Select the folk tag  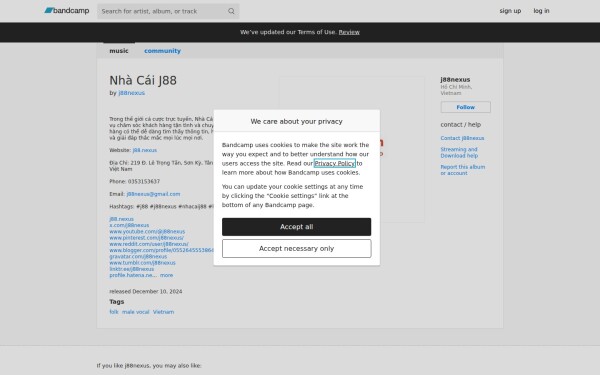click(x=114, y=312)
